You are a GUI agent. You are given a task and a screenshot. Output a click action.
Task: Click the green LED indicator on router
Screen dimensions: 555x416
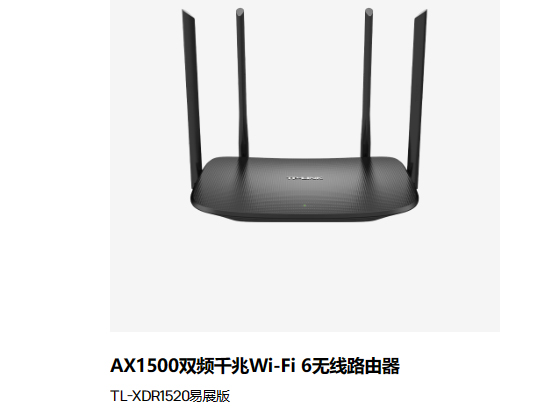304,205
